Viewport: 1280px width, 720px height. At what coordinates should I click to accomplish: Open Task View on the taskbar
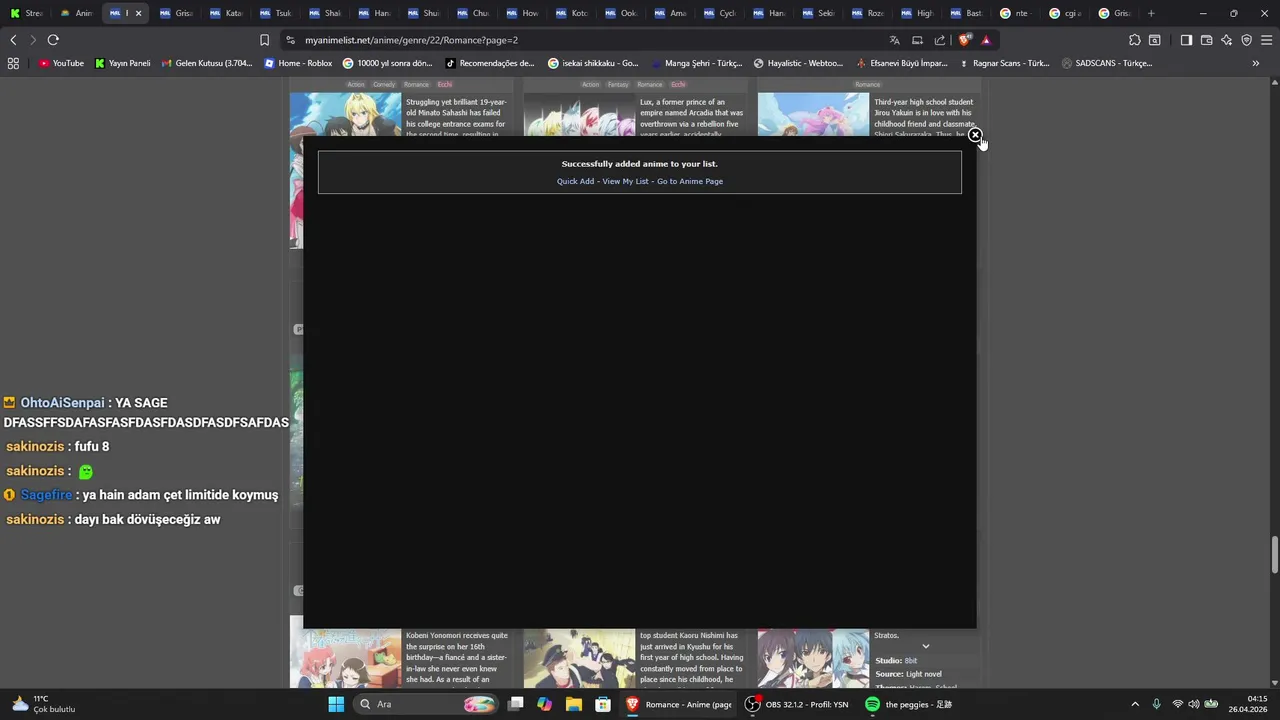coord(516,704)
